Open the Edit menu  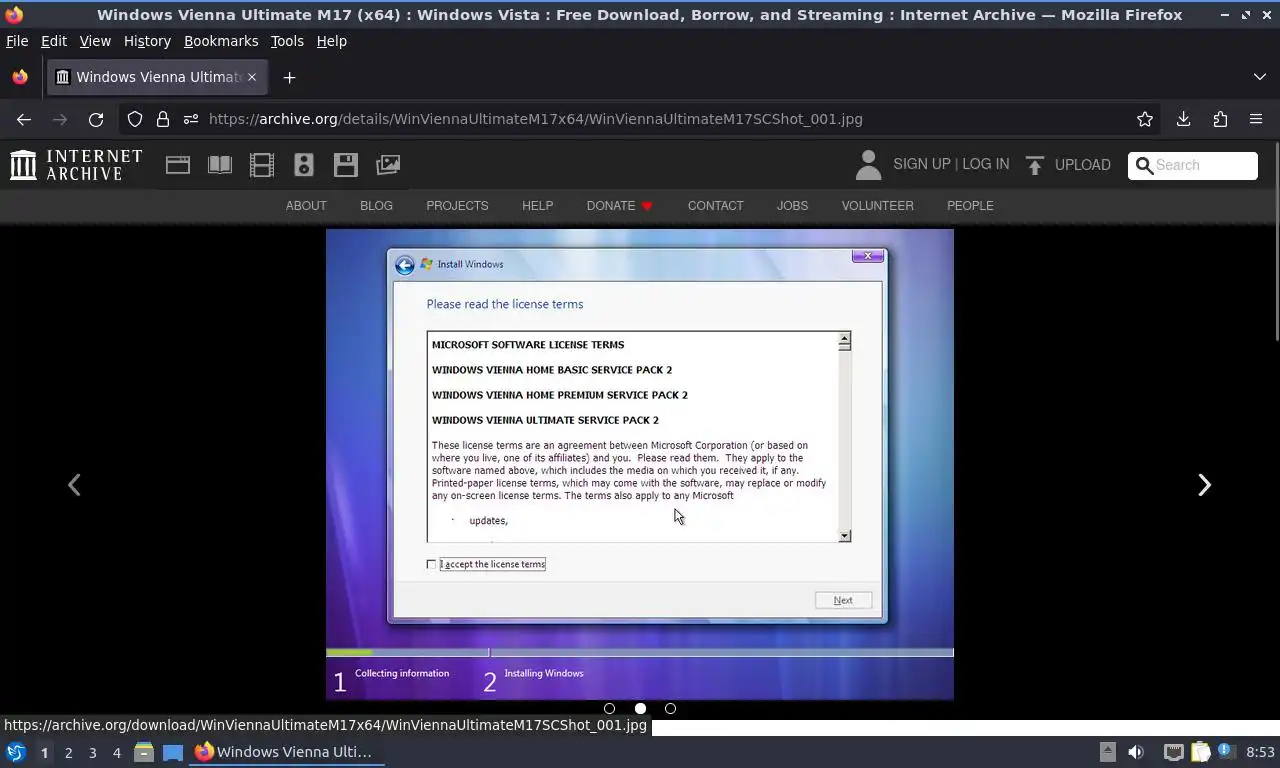(x=54, y=41)
